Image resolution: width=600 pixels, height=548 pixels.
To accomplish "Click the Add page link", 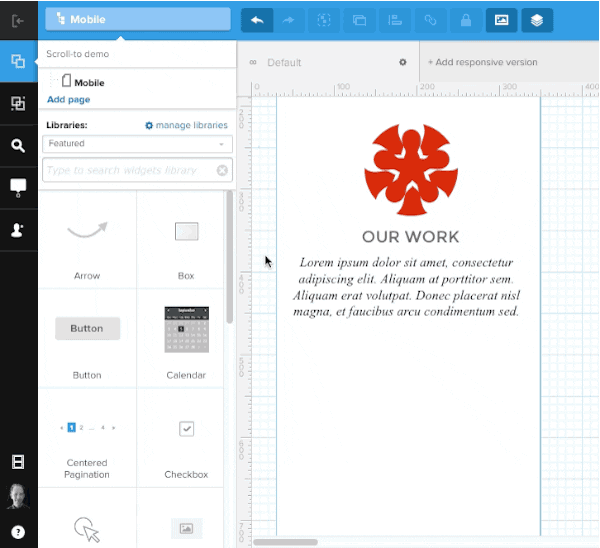I will 68,100.
